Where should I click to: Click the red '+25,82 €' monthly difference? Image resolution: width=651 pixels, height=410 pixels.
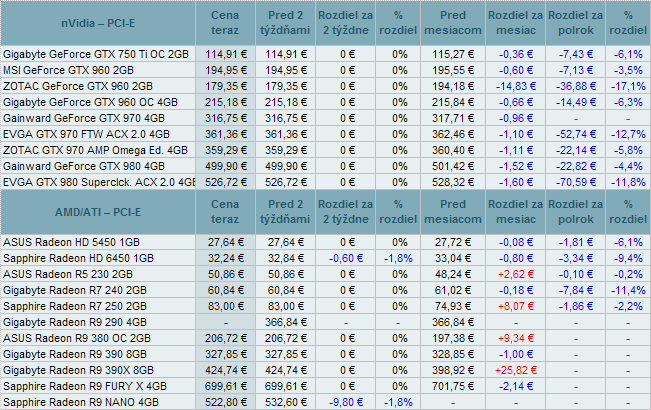tap(516, 371)
